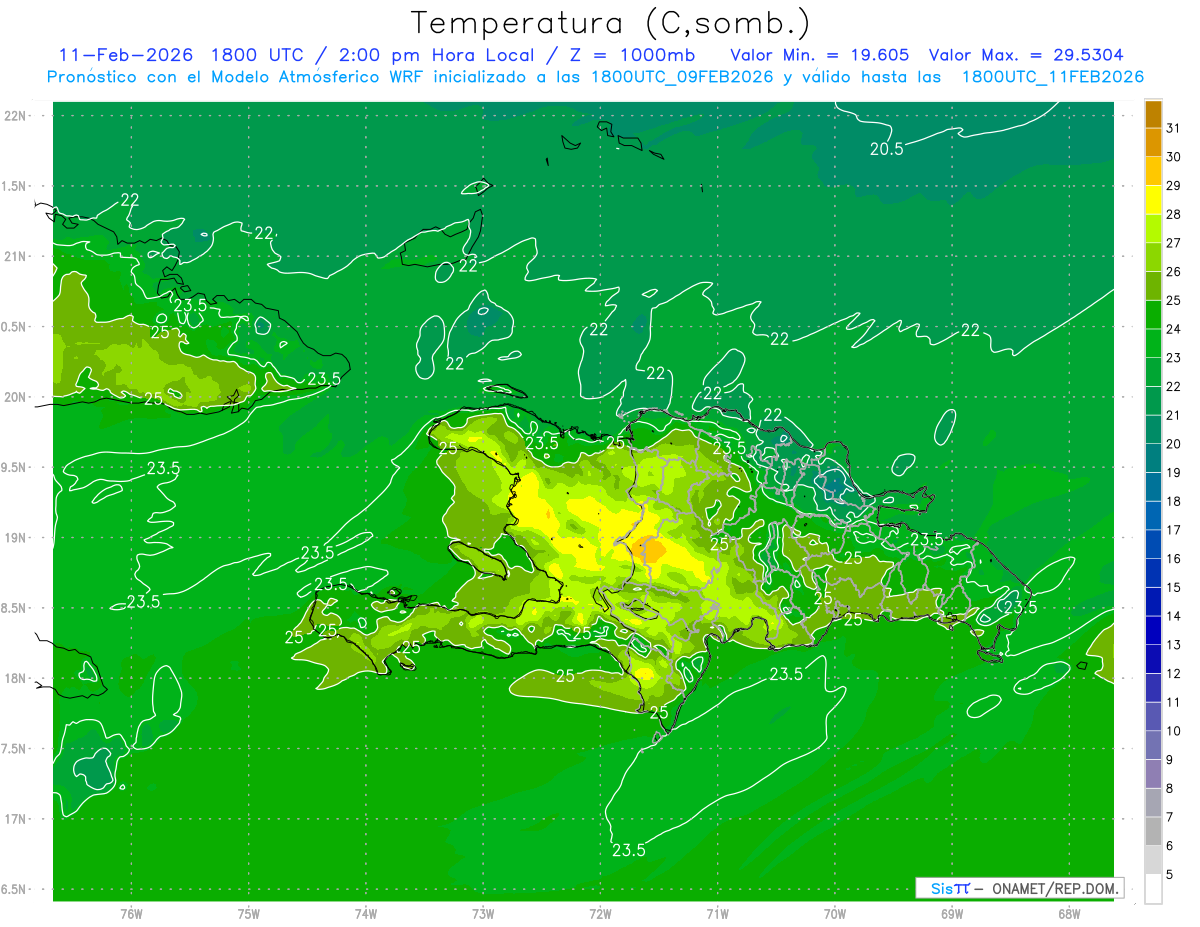Click the '31' value on the color scale
1200x927 pixels.
[1174, 128]
